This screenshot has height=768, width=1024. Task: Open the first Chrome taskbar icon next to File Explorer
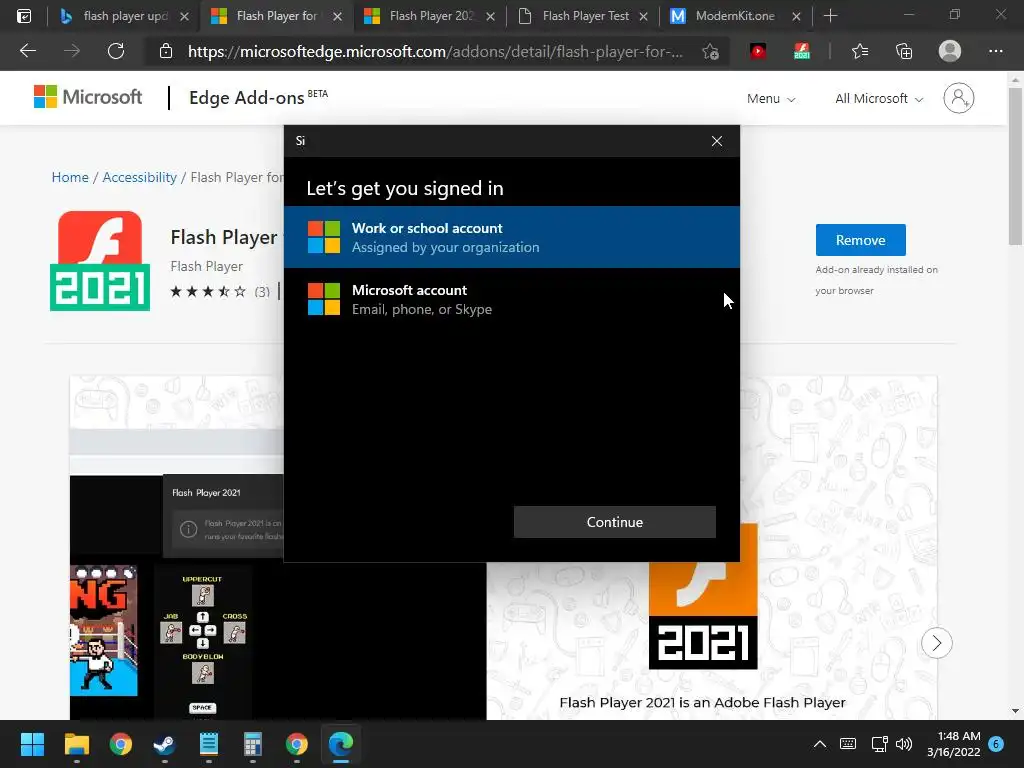click(x=121, y=744)
